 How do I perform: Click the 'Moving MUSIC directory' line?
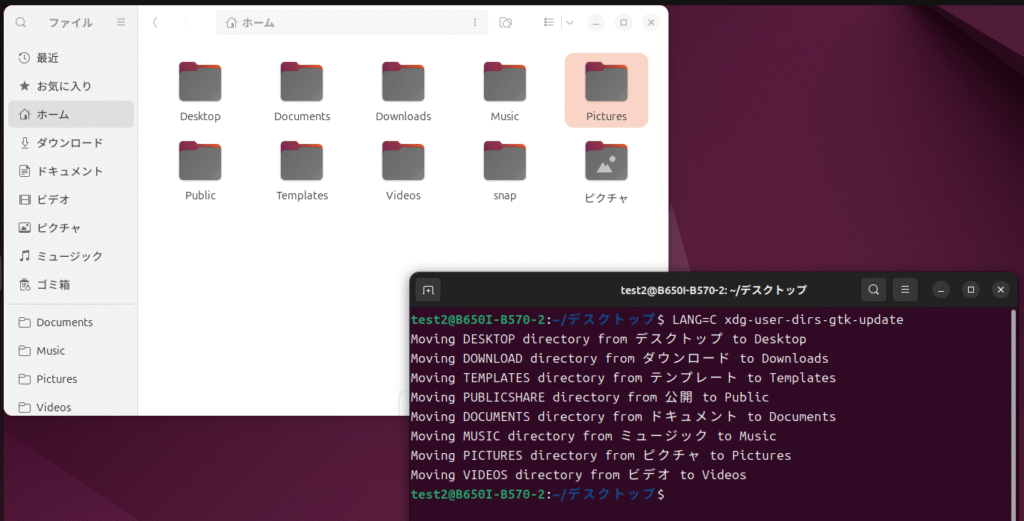593,436
